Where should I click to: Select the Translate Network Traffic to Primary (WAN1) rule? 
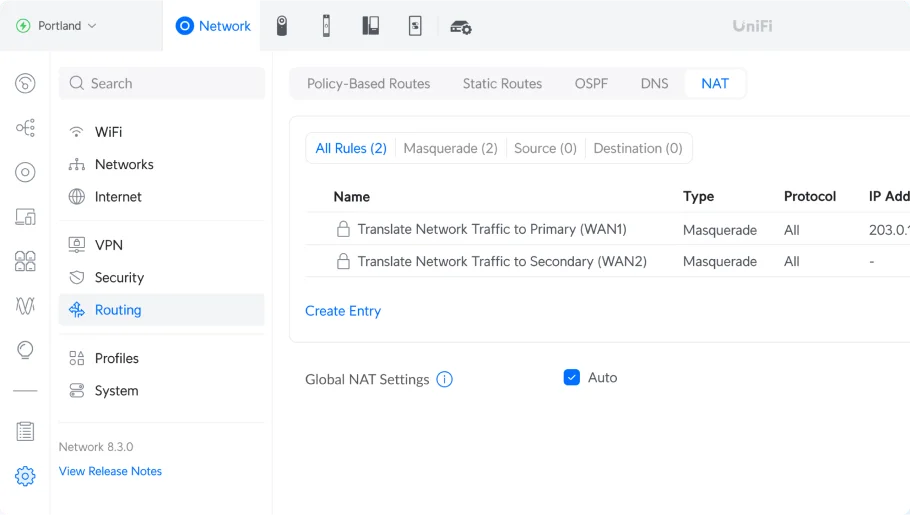[492, 229]
